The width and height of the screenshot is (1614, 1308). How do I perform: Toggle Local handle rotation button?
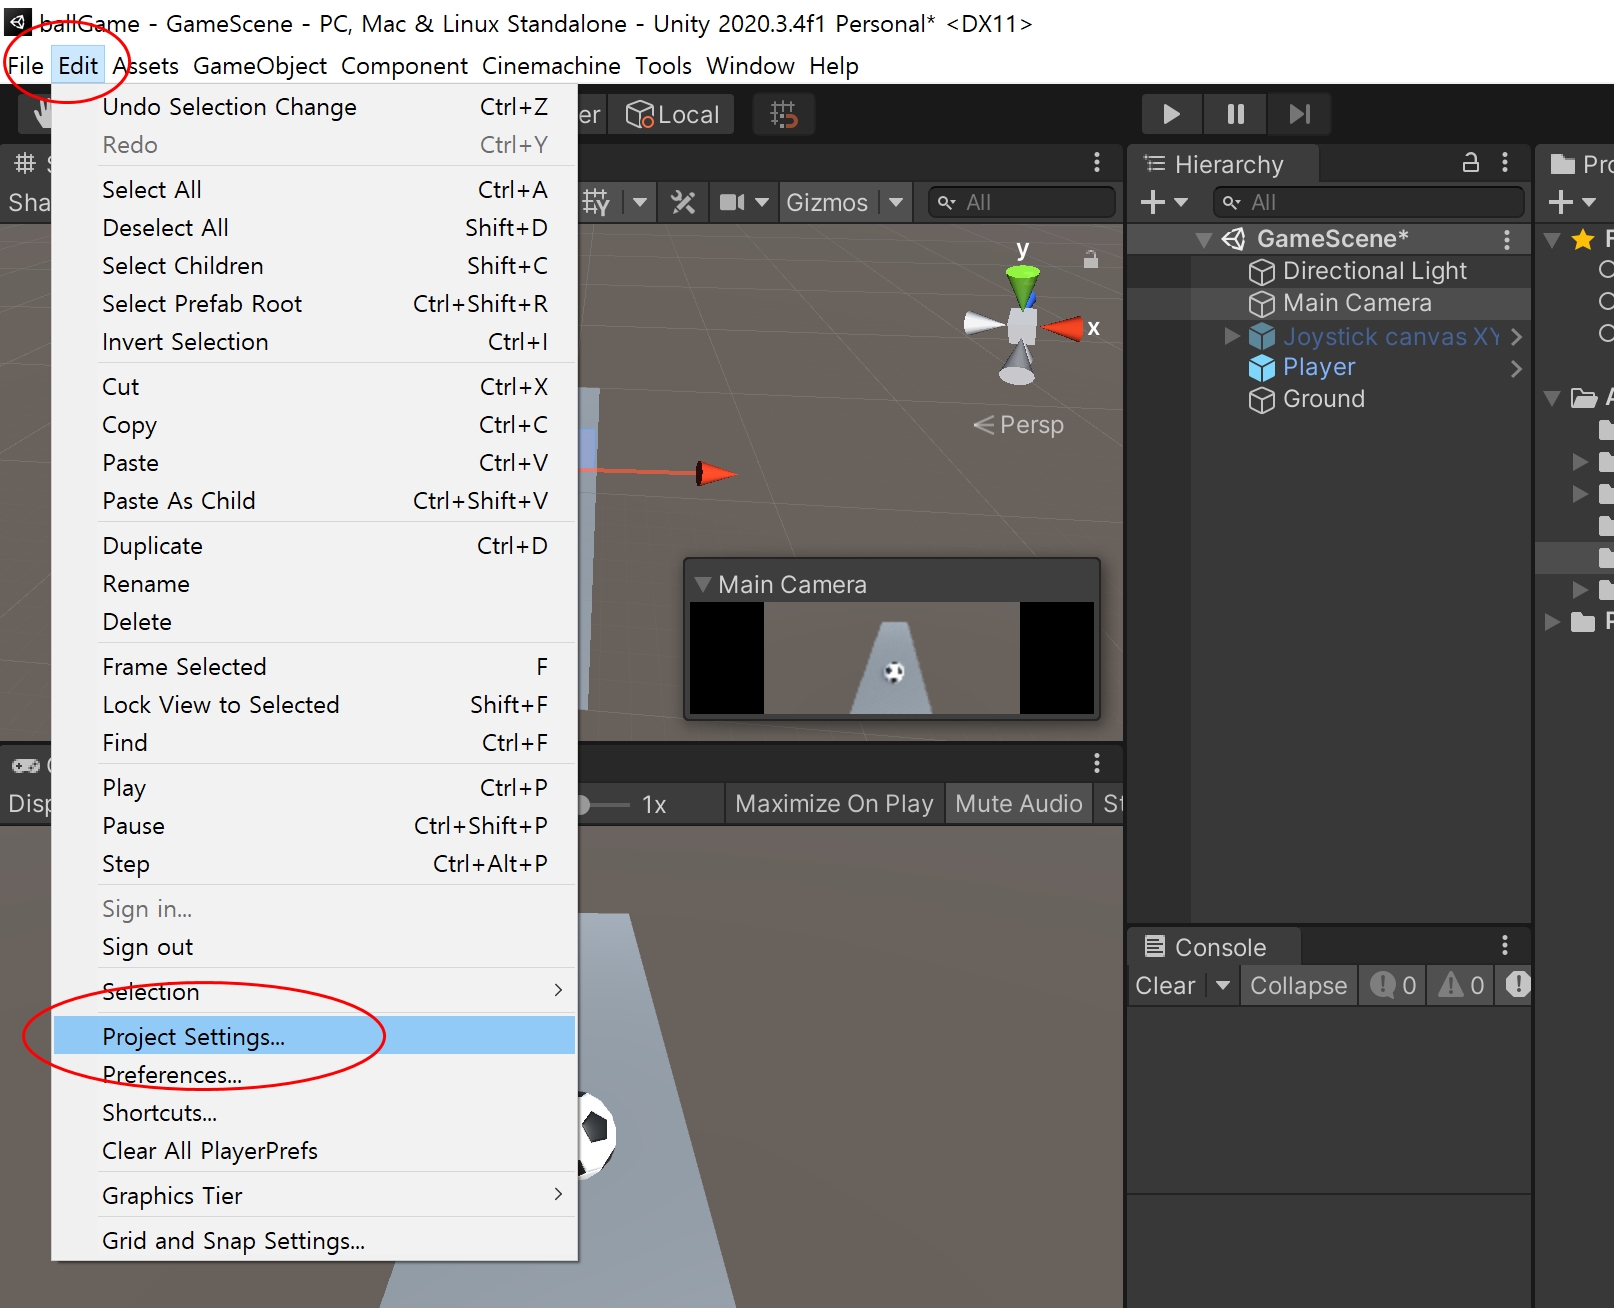(672, 115)
